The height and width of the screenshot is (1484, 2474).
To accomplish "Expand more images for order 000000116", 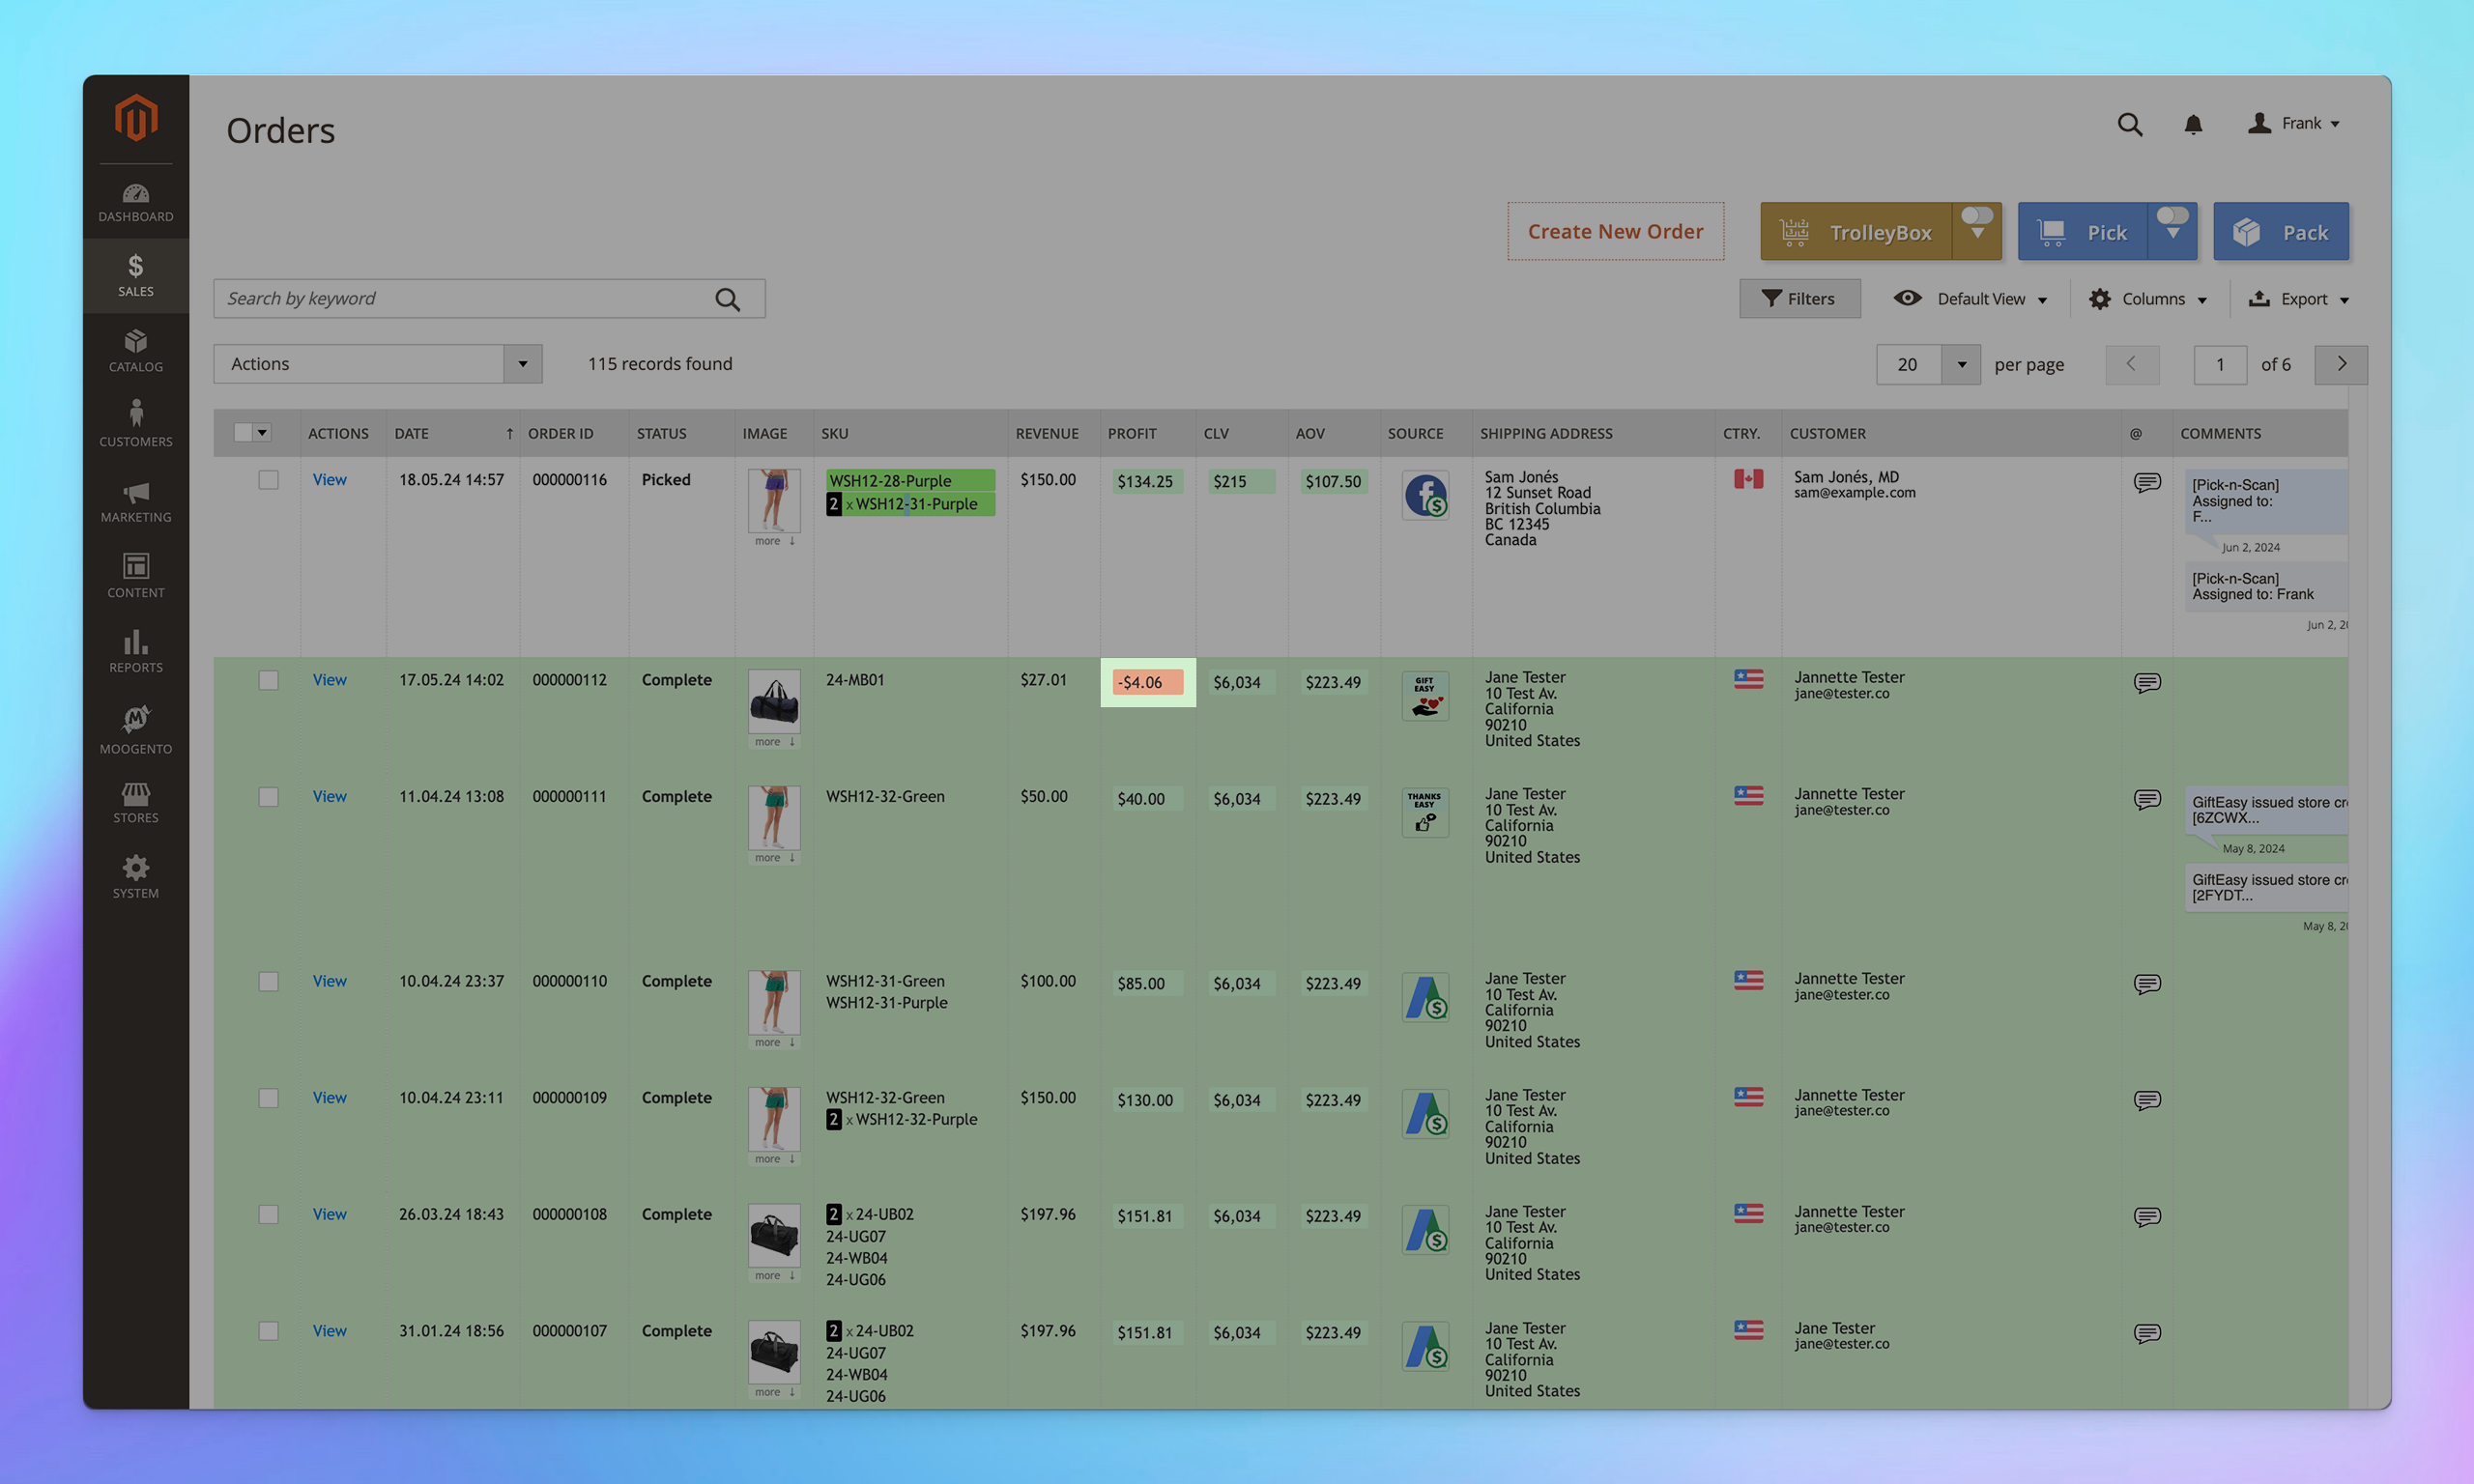I will (x=775, y=541).
